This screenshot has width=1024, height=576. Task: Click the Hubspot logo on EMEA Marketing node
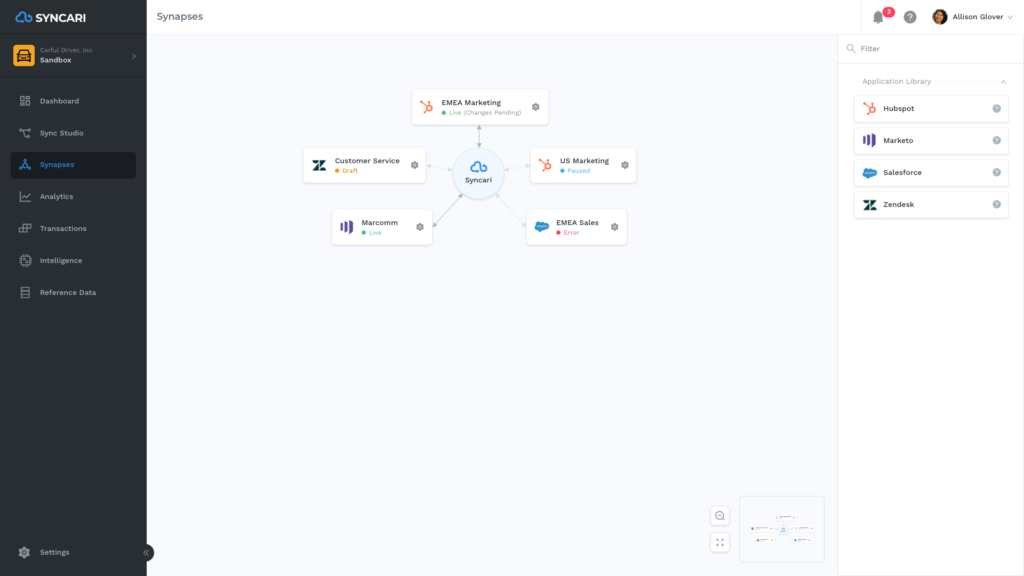[x=426, y=107]
